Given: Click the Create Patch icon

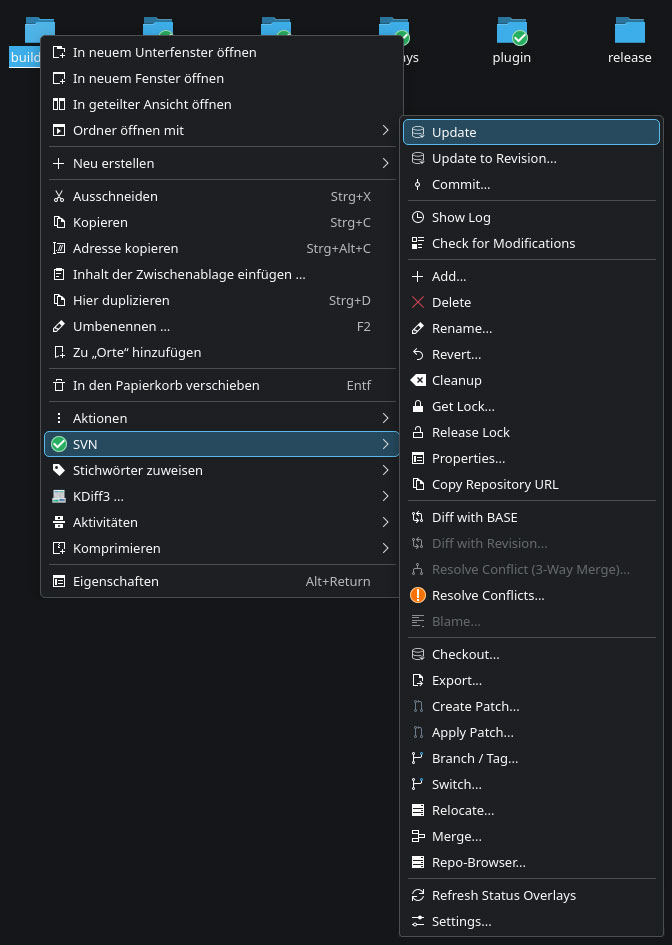Looking at the screenshot, I should [x=418, y=706].
